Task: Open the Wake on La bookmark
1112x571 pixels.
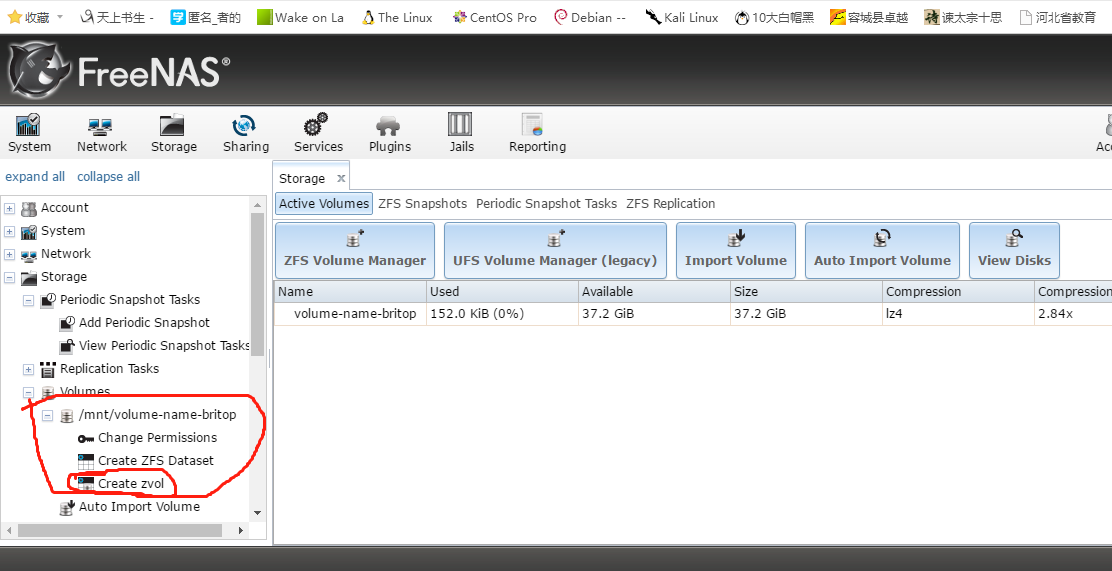Action: click(x=301, y=17)
